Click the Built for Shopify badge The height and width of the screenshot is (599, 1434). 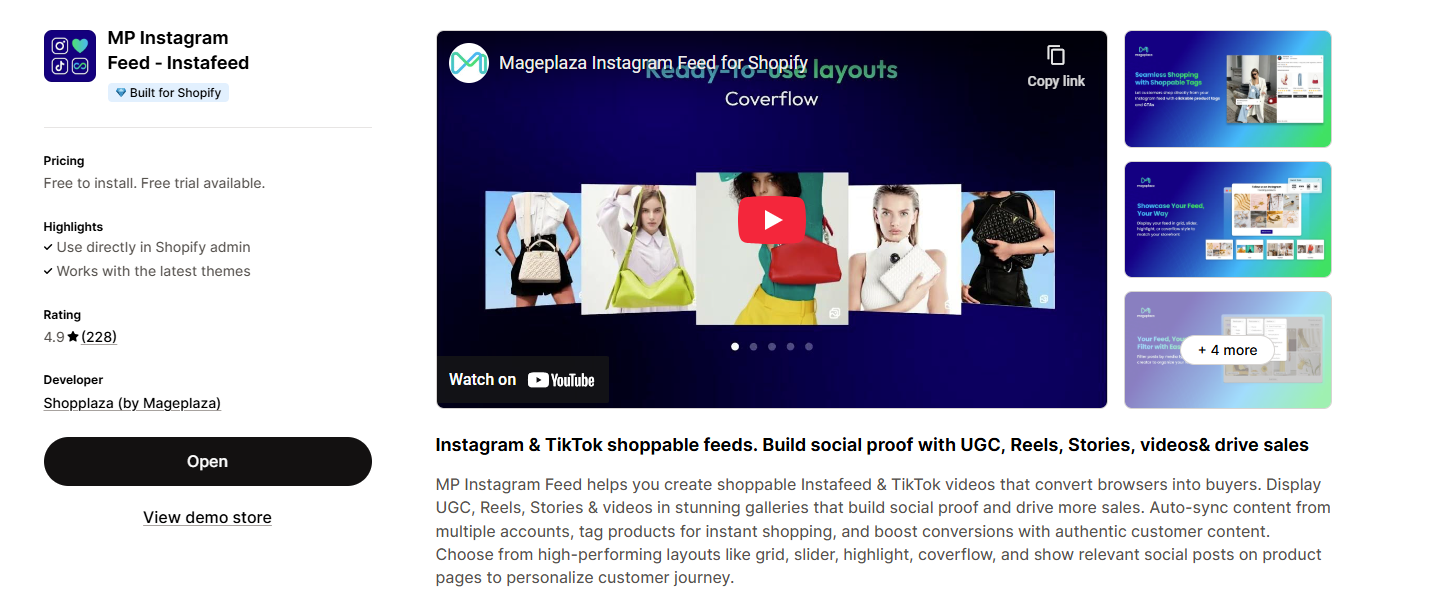click(169, 93)
